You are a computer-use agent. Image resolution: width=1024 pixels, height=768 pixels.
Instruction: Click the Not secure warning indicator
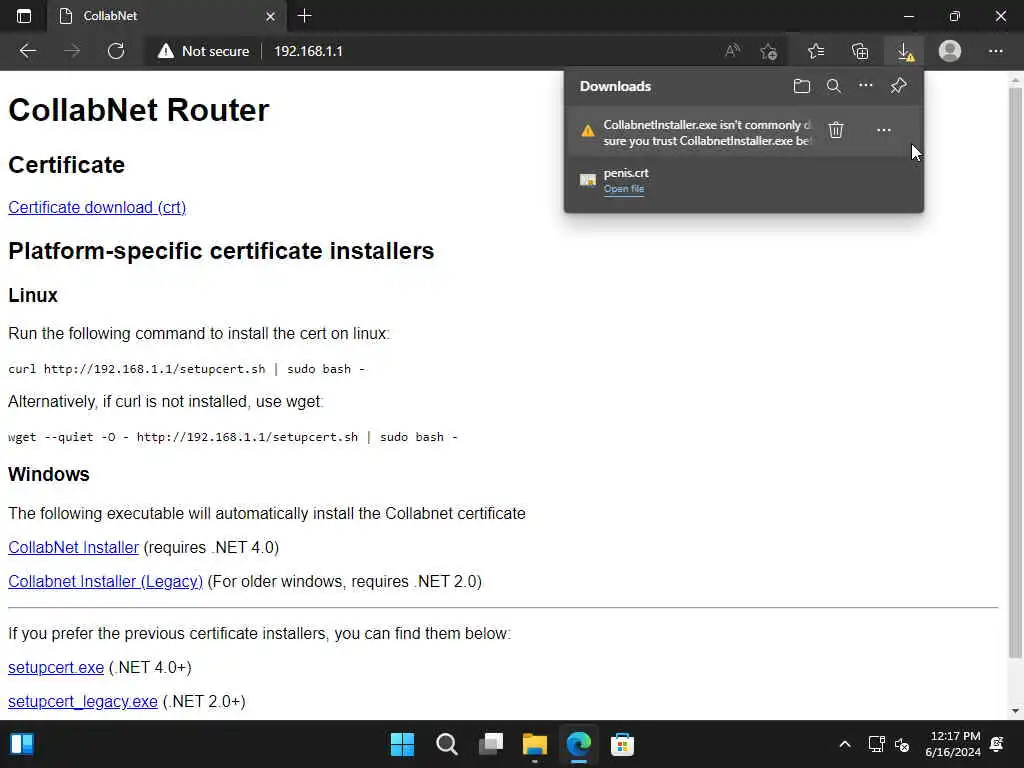204,51
